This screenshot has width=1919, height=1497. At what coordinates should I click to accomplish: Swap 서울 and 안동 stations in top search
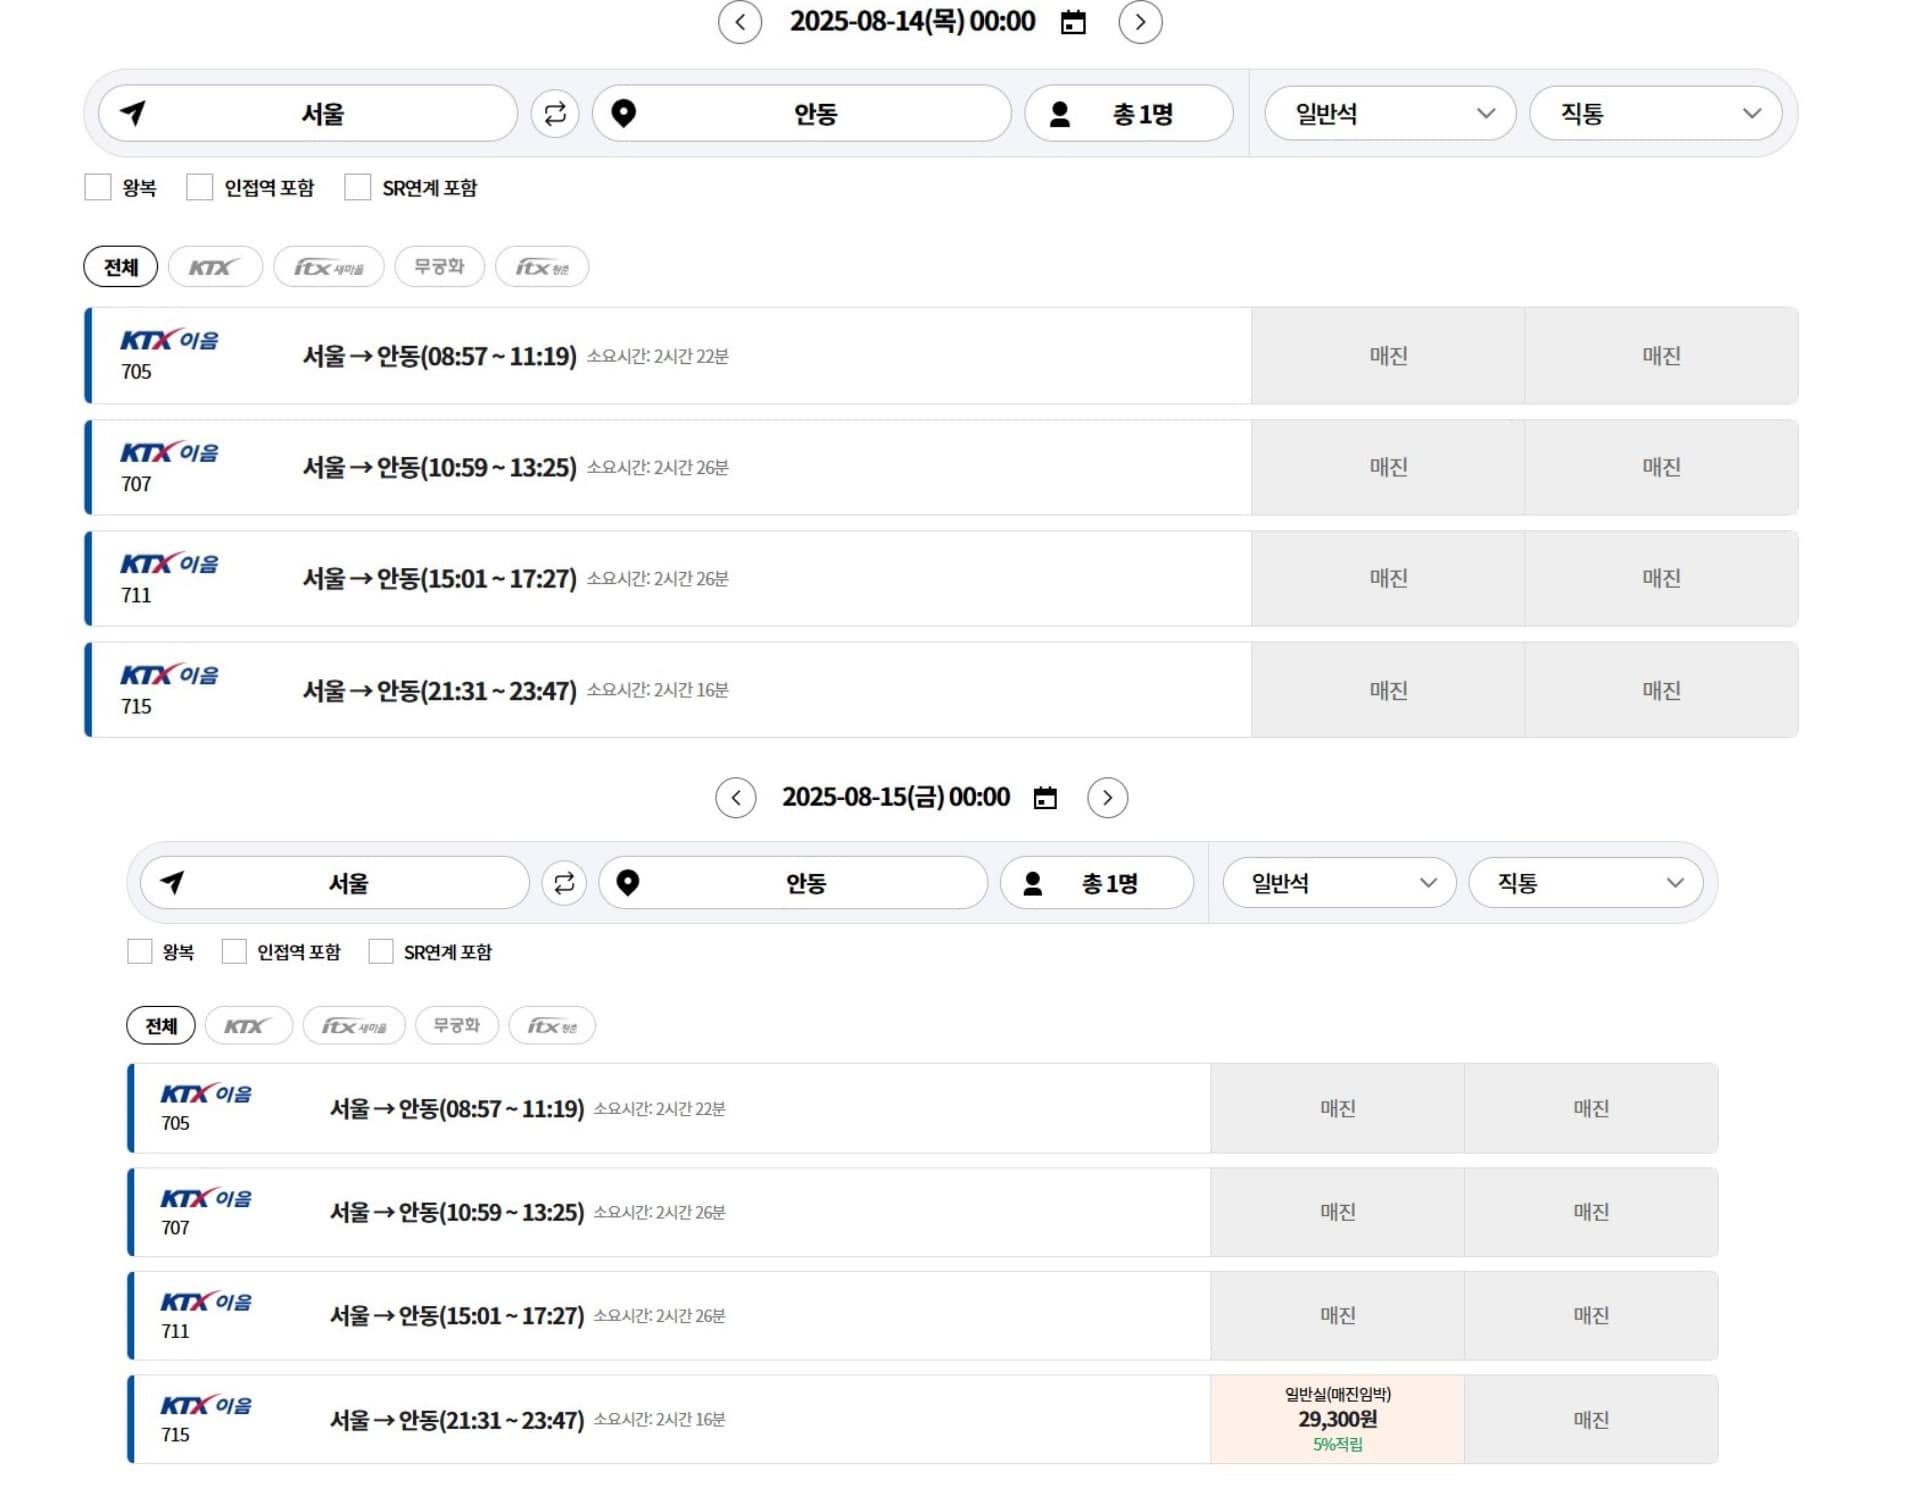tap(555, 113)
